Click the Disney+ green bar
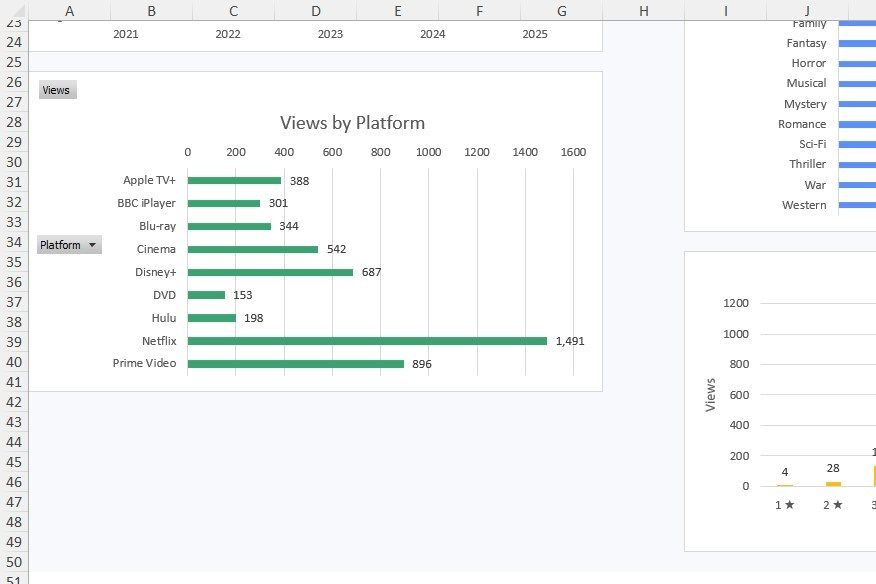Screen dimensions: 876x584 [270, 272]
